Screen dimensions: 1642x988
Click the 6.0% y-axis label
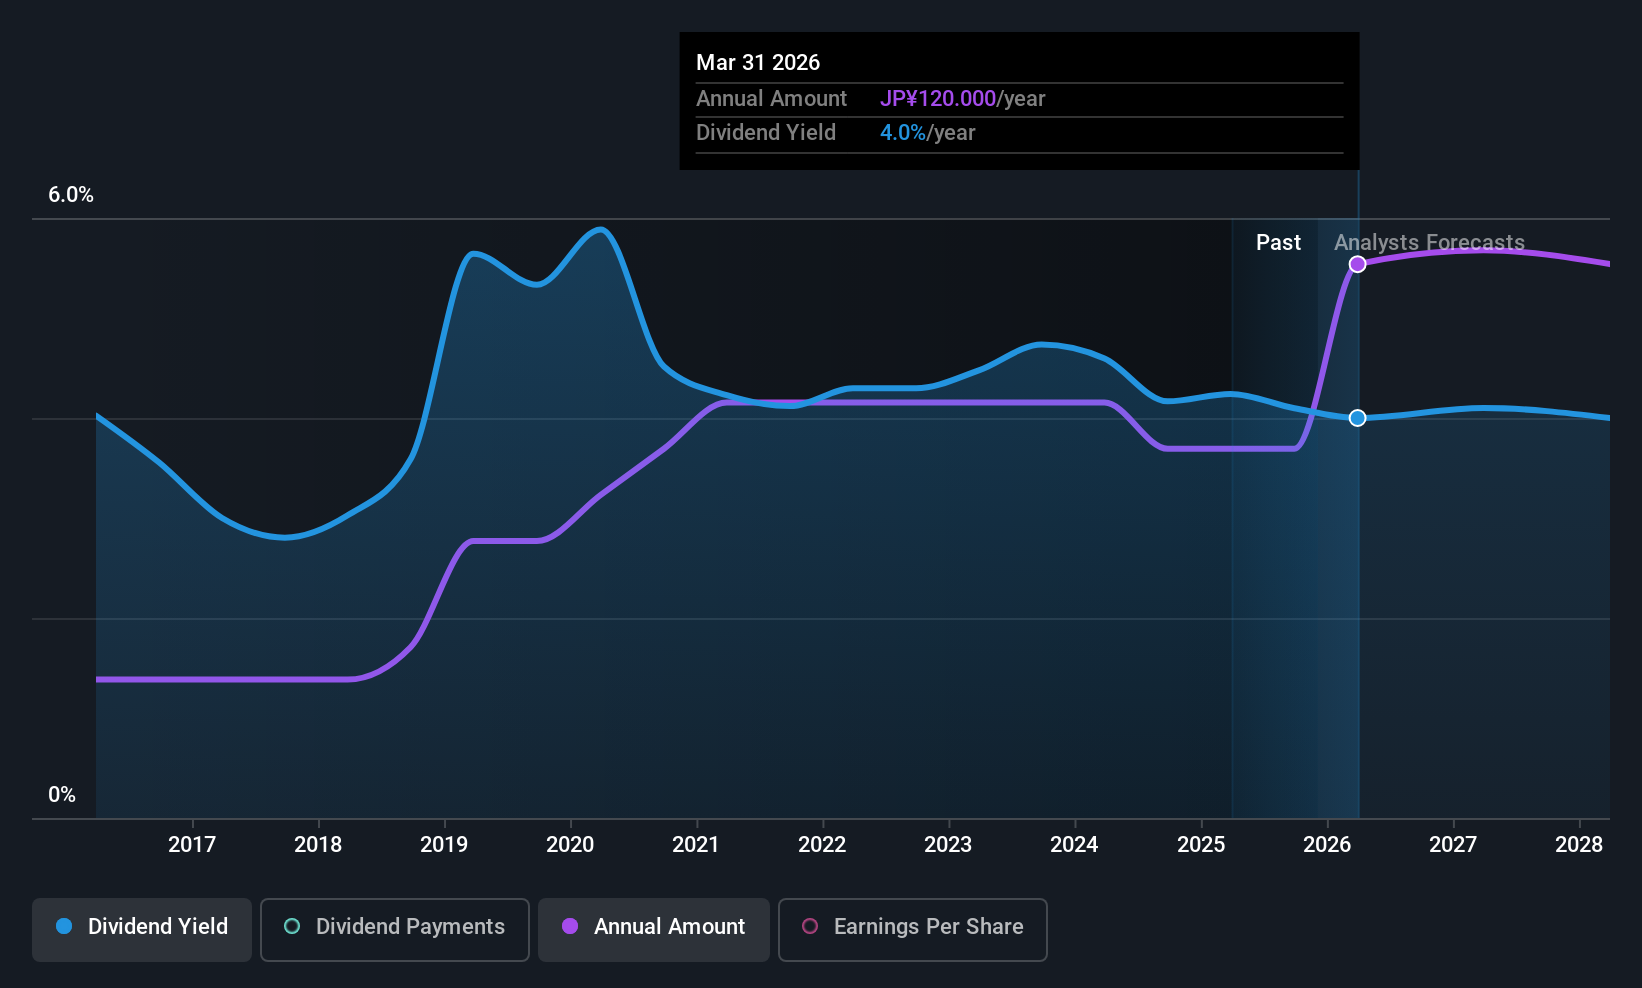click(71, 195)
